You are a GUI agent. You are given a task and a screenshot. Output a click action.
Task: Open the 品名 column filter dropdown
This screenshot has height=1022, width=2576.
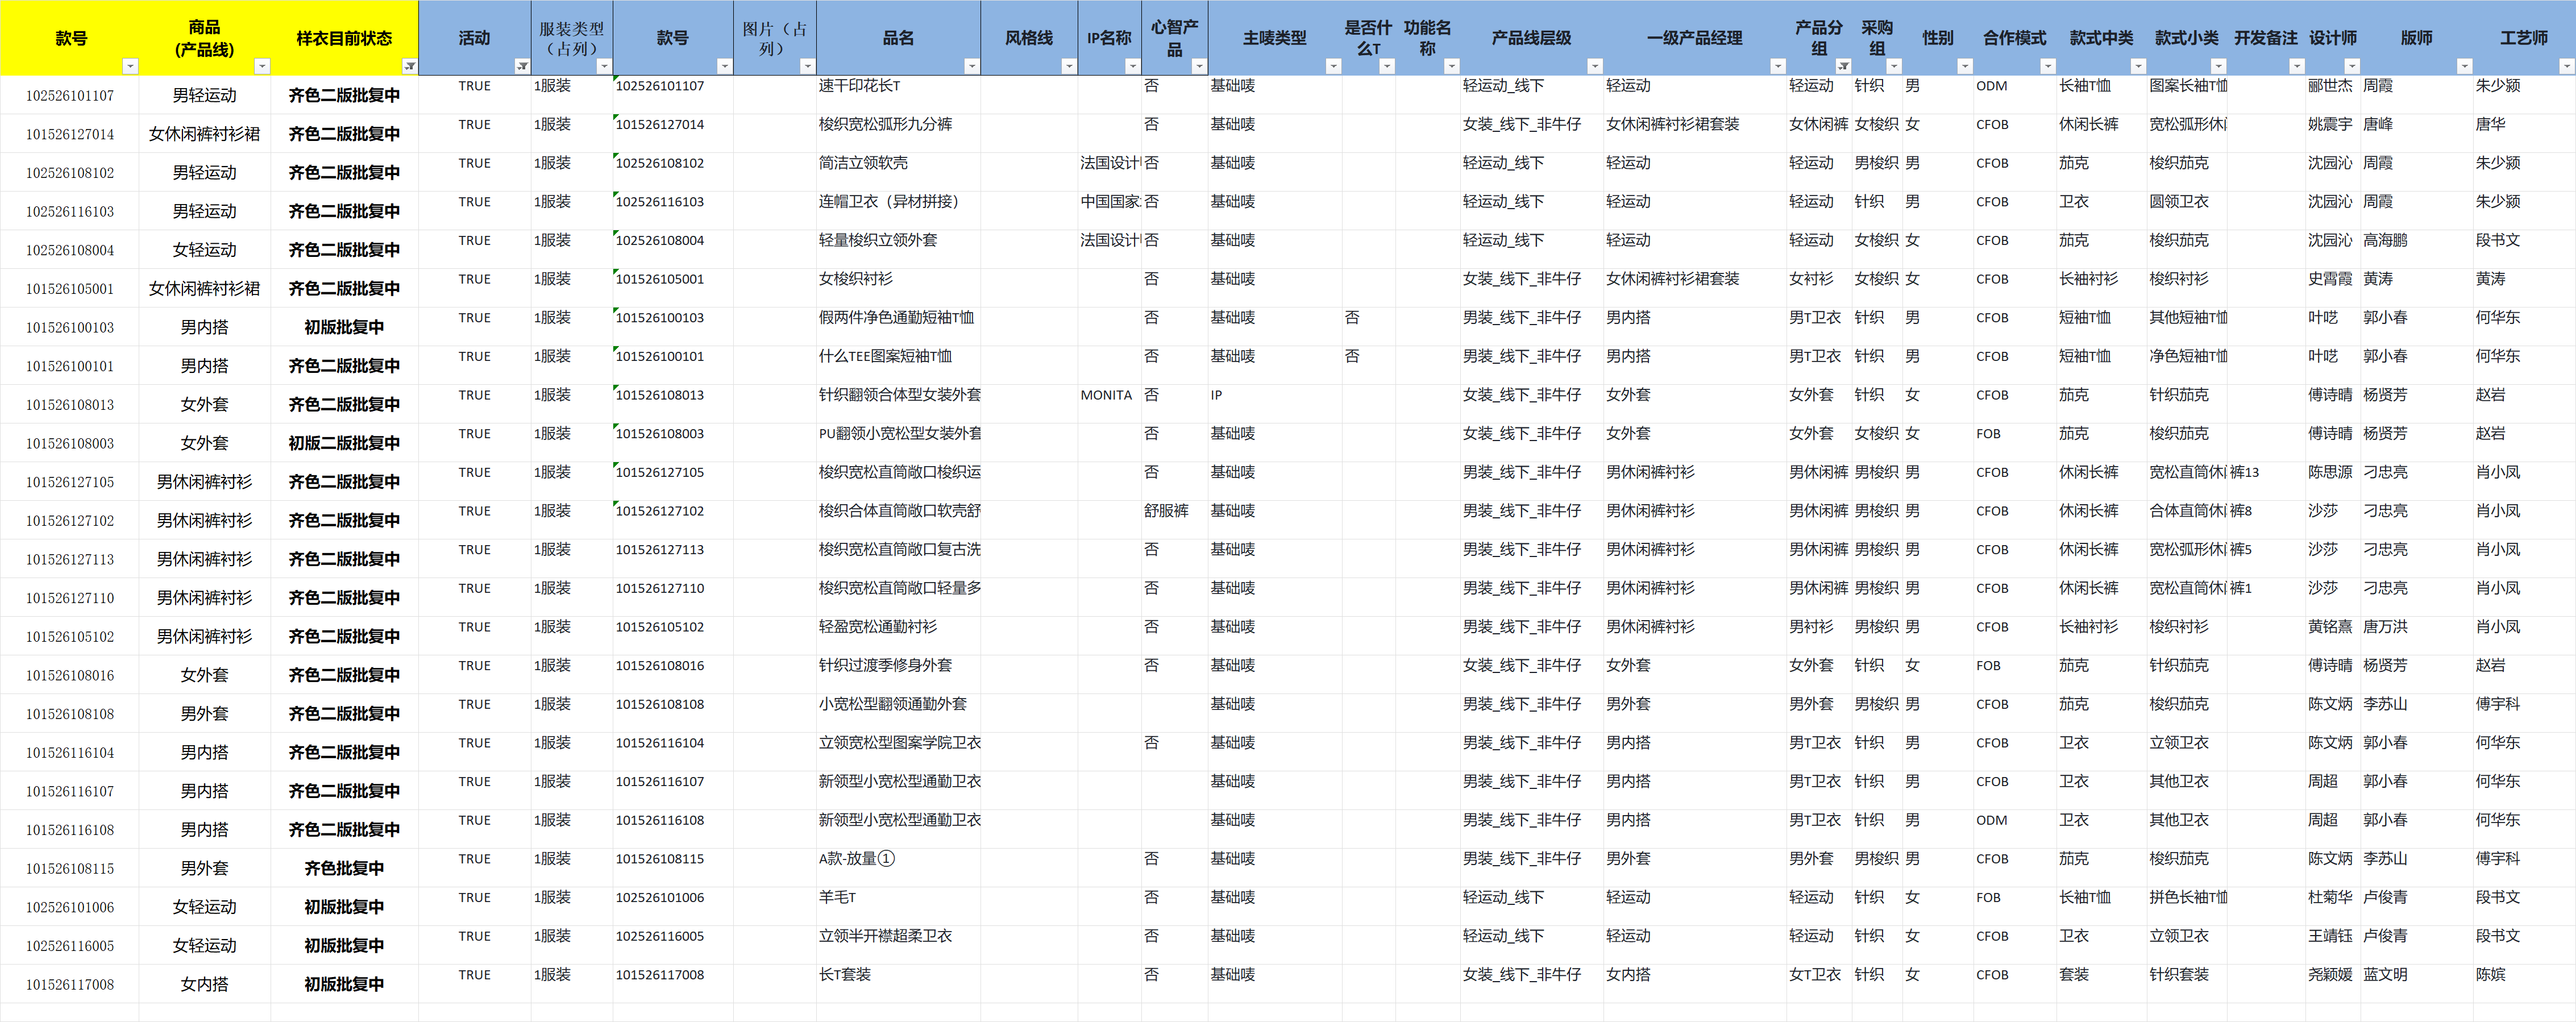point(971,66)
